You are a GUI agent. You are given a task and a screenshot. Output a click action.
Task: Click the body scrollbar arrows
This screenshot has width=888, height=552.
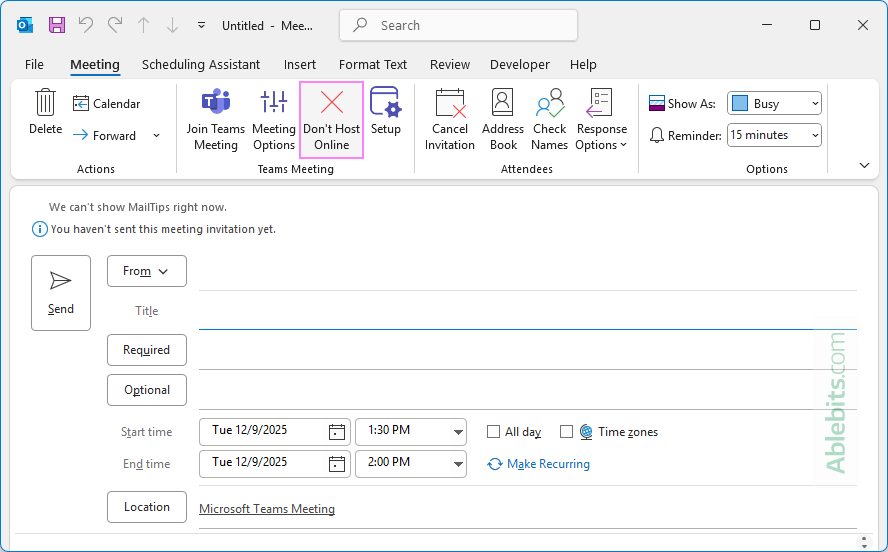click(864, 542)
